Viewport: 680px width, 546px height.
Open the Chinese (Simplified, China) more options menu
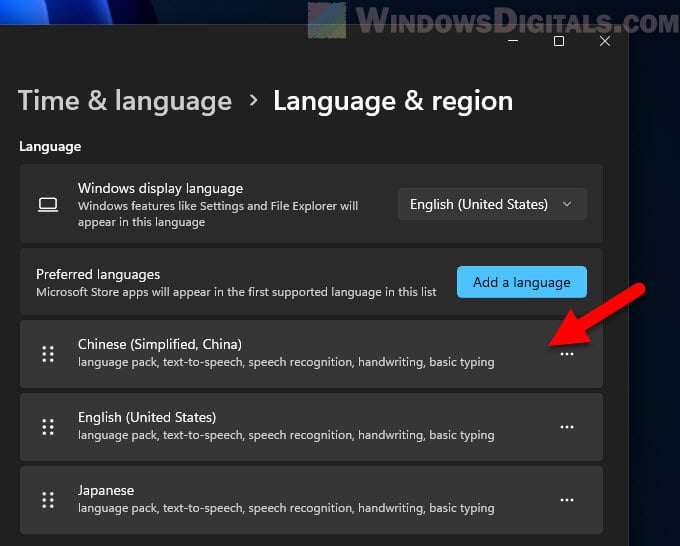[566, 354]
